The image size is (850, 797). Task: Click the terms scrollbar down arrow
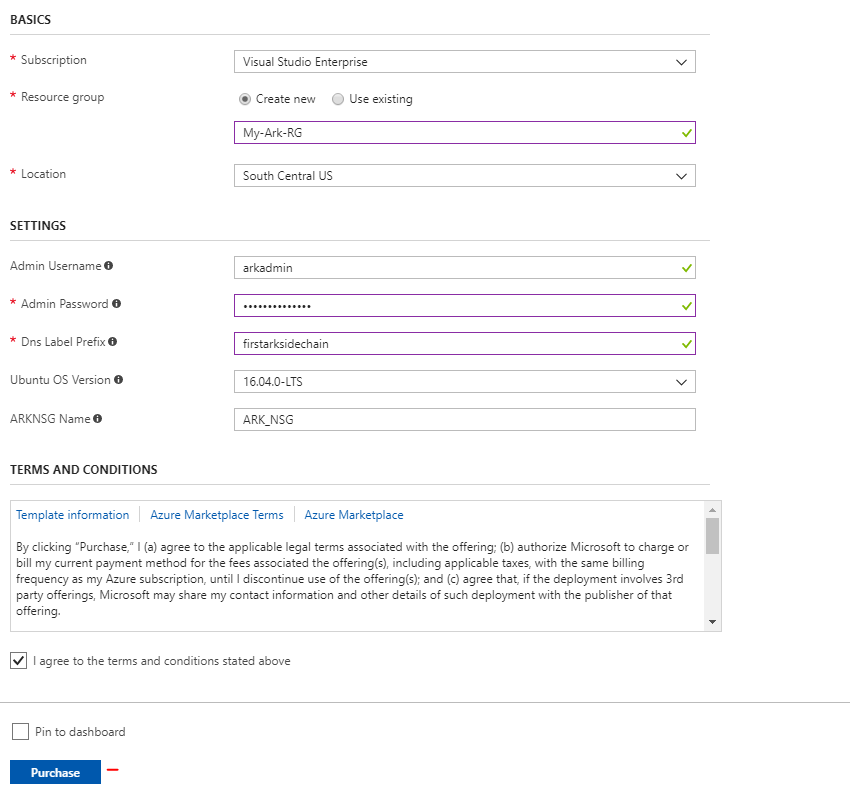point(712,622)
